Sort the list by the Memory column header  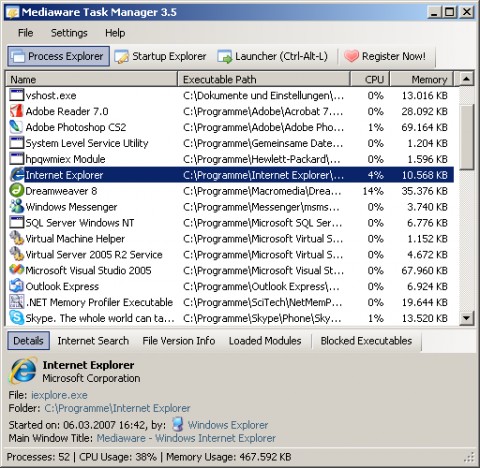[422, 79]
